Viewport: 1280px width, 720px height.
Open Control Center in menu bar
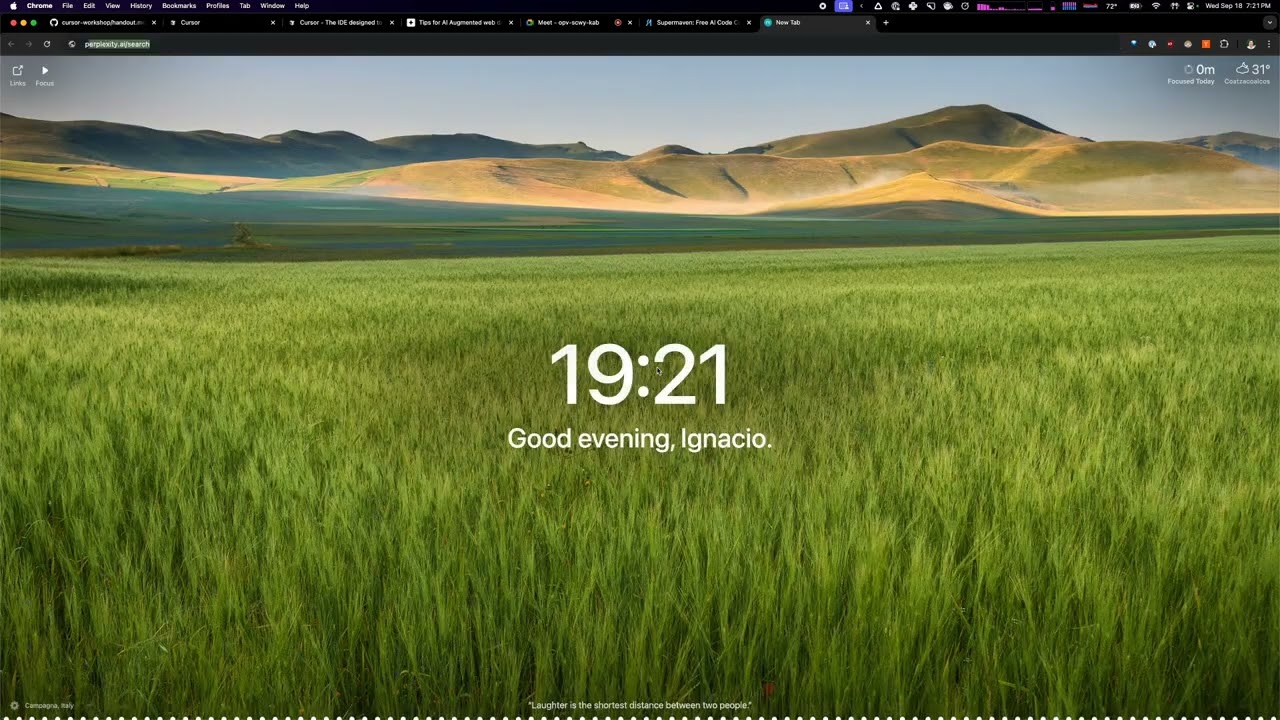click(x=1191, y=6)
